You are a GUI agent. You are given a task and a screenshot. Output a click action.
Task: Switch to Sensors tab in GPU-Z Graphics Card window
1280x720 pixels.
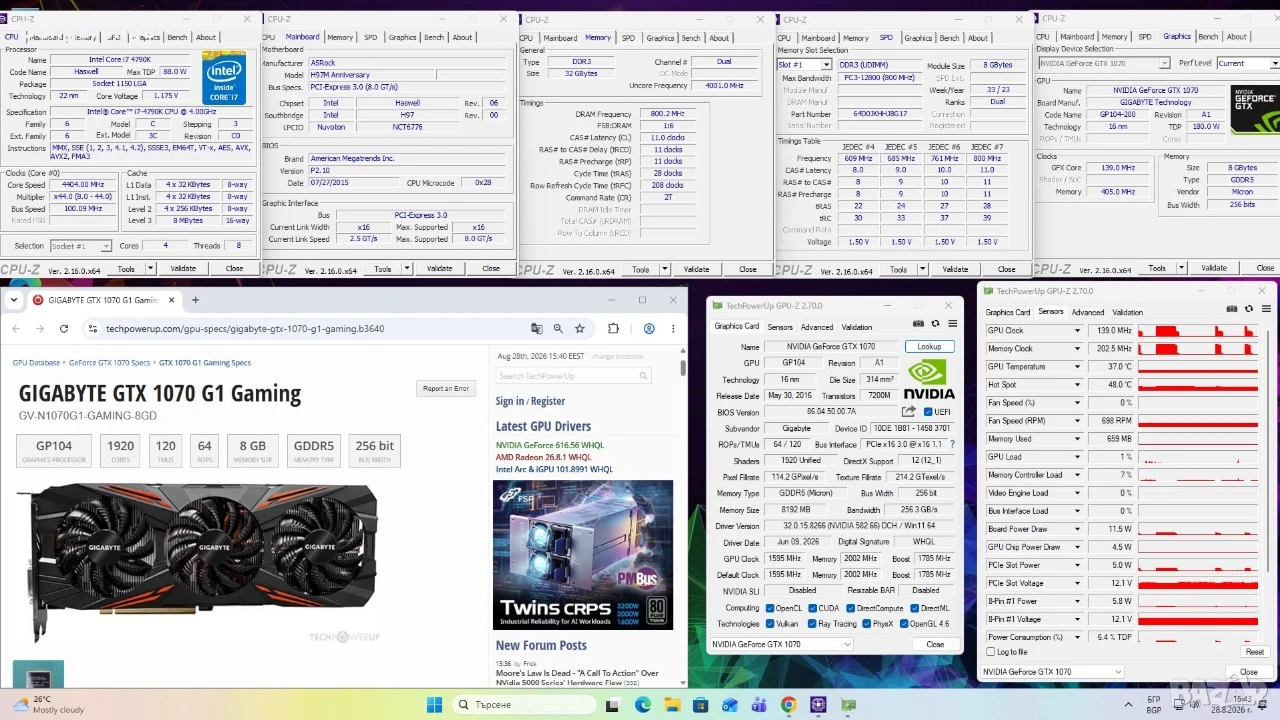780,327
